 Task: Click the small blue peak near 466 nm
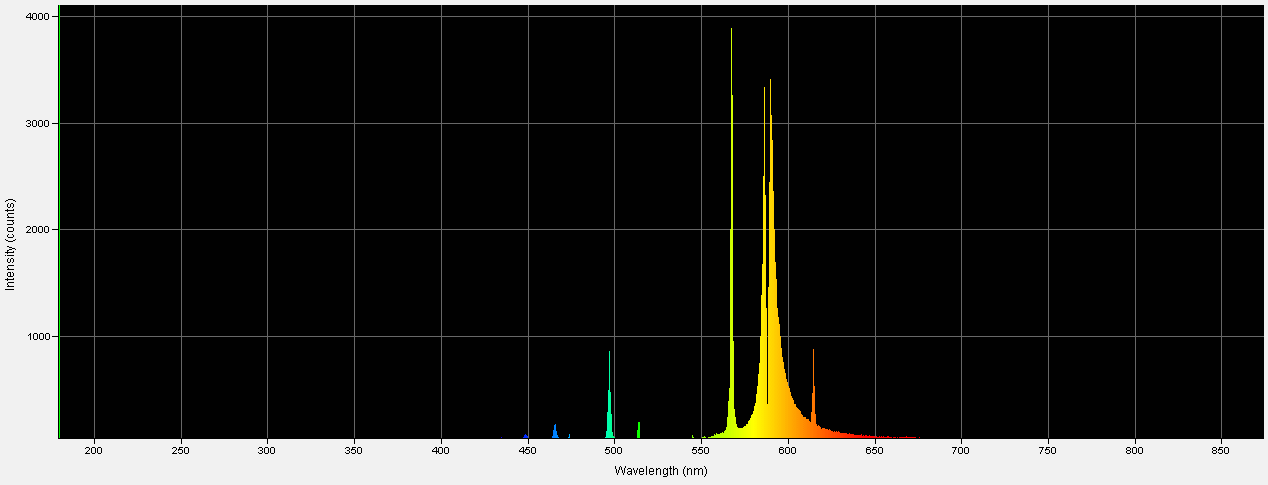pos(555,431)
